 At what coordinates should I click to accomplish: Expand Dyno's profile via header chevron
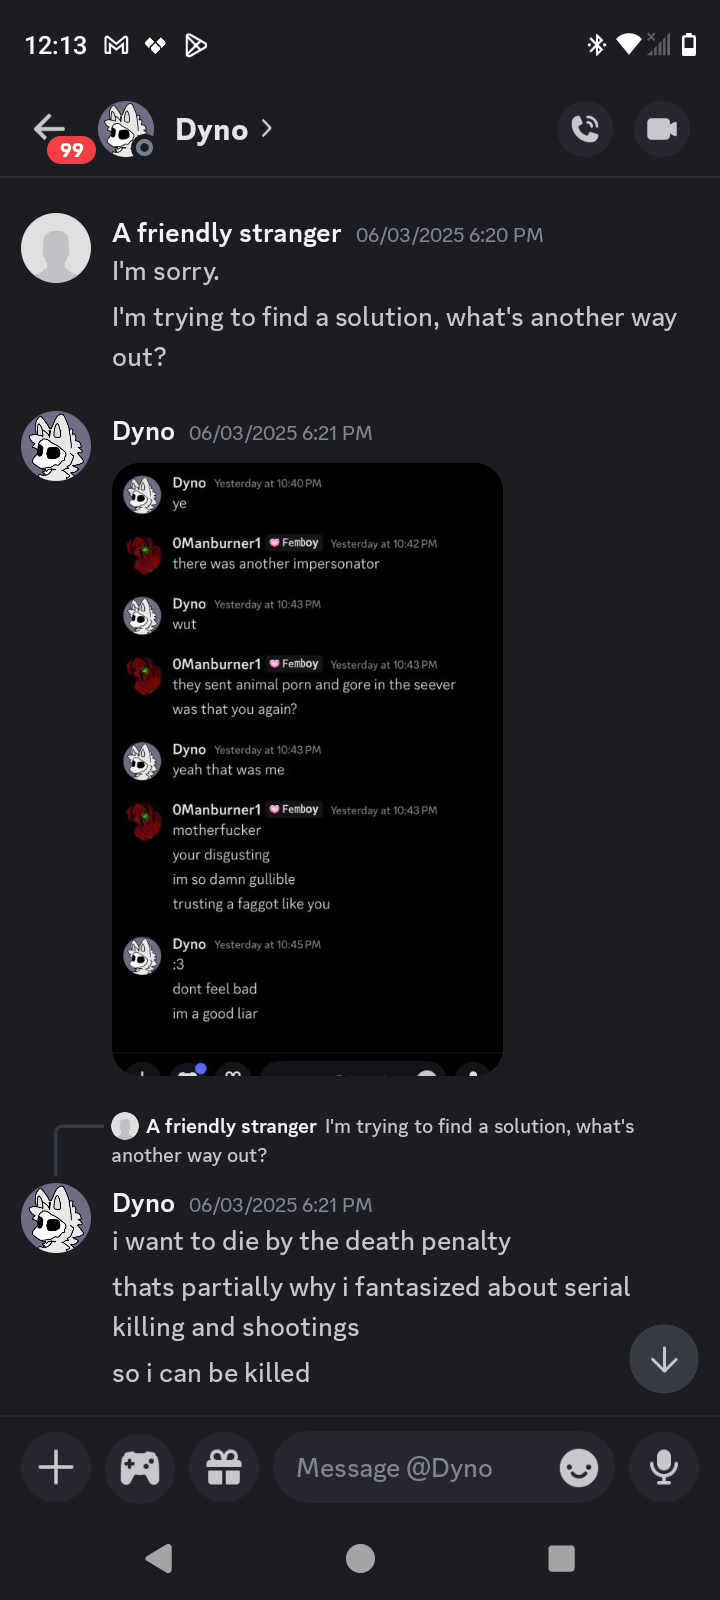(x=266, y=128)
